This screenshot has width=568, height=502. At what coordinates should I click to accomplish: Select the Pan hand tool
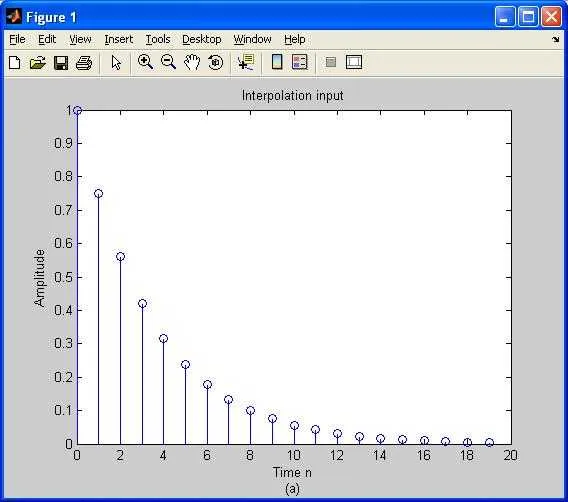tap(192, 62)
